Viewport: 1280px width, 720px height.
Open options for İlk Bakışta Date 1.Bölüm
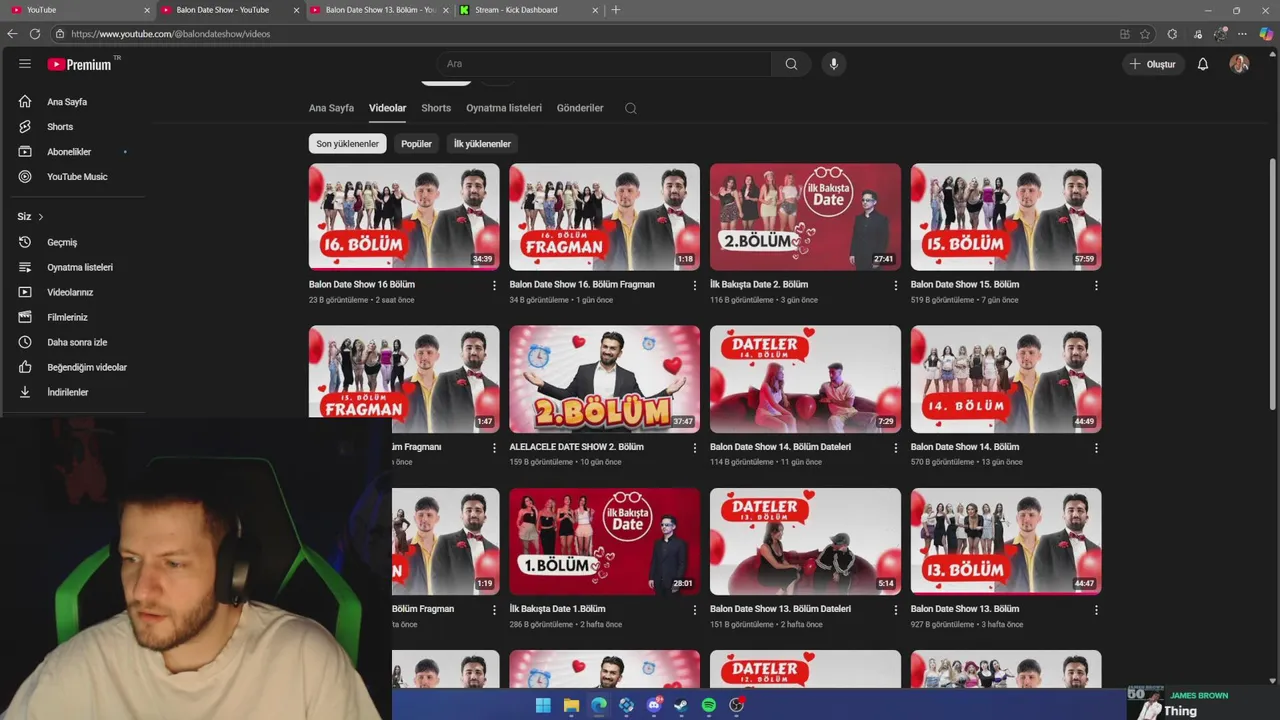[695, 609]
